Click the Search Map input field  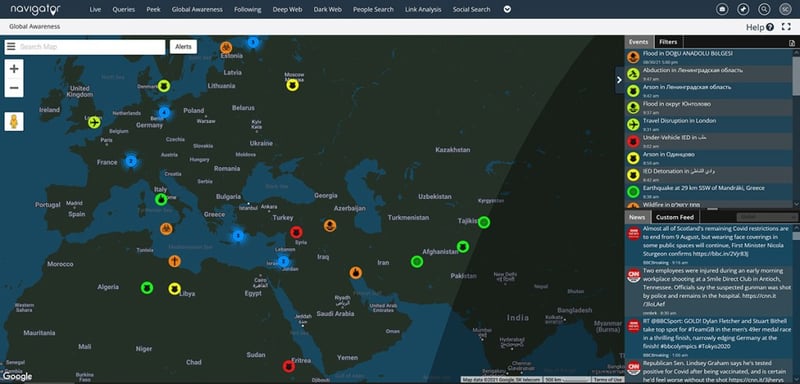point(91,47)
